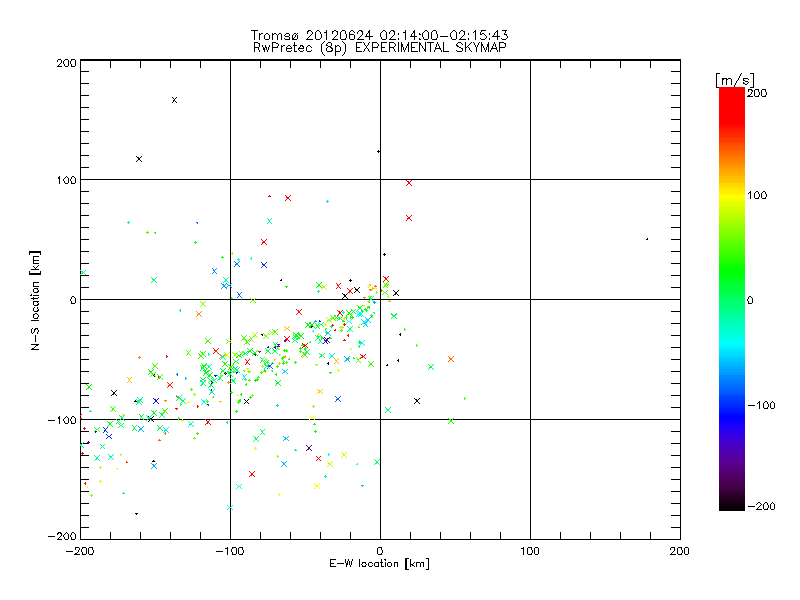Click the red X marker just below the 100 km north line
This screenshot has height=600, width=800.
[409, 183]
